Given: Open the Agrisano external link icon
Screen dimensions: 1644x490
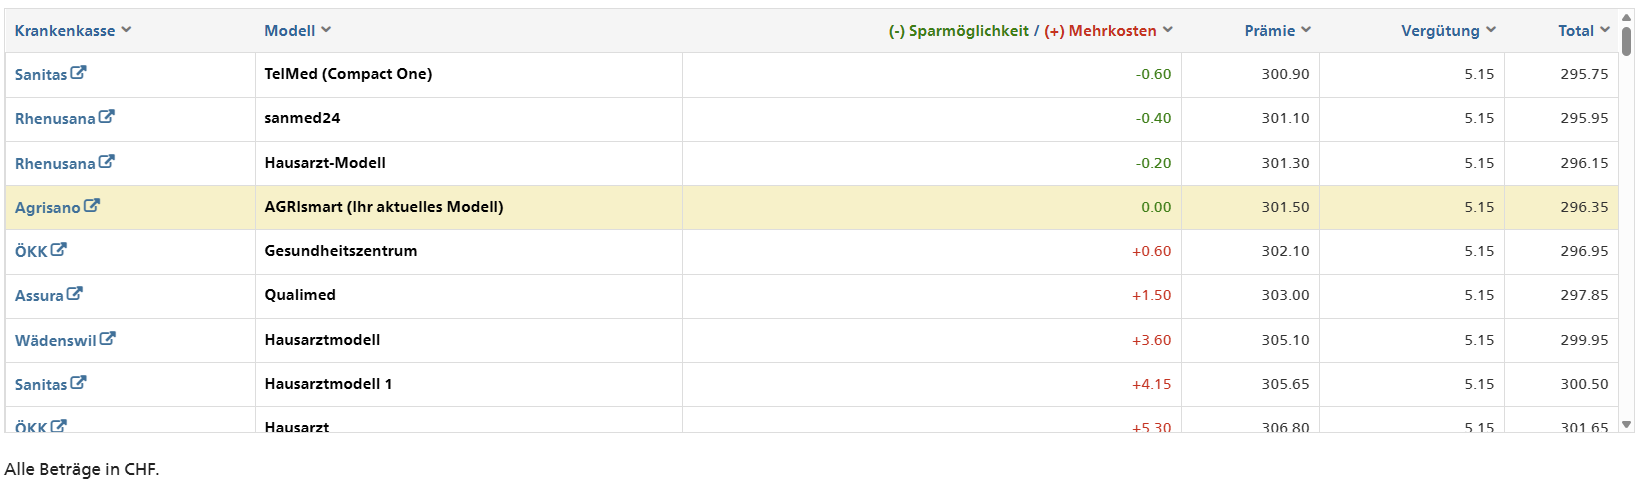Looking at the screenshot, I should (x=92, y=206).
